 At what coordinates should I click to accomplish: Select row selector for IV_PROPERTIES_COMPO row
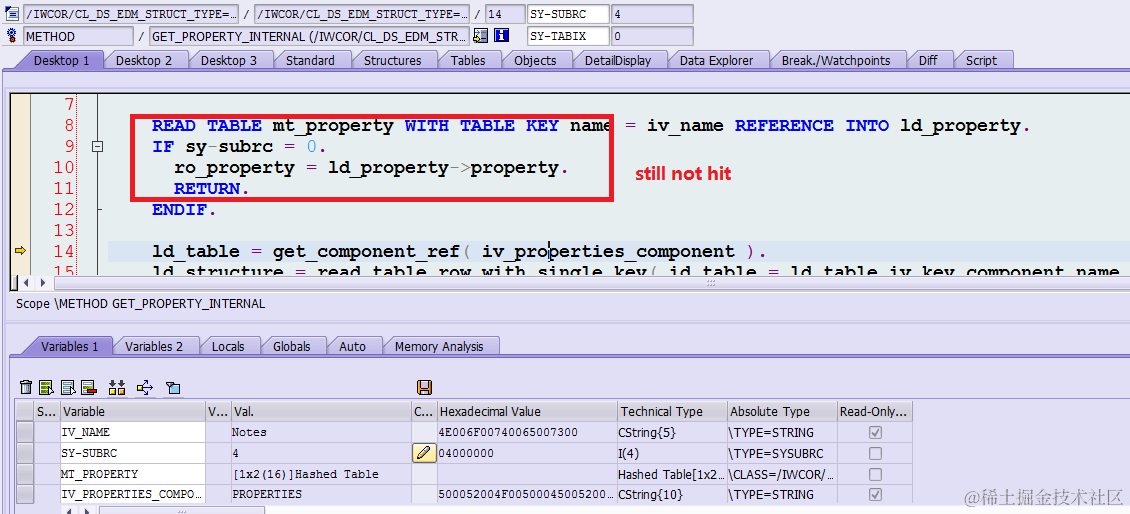click(x=26, y=495)
